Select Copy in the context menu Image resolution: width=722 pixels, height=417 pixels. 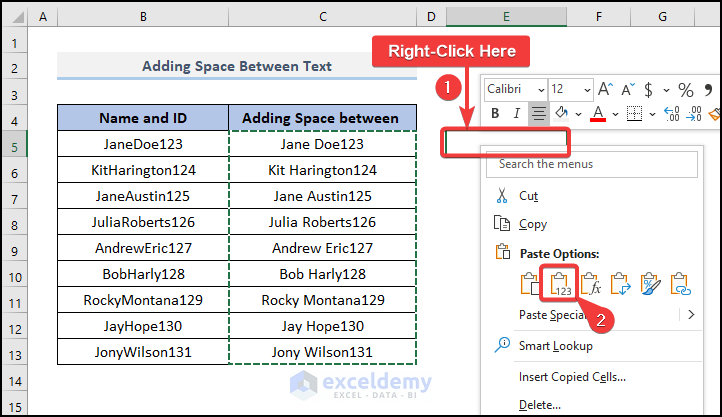coord(533,224)
